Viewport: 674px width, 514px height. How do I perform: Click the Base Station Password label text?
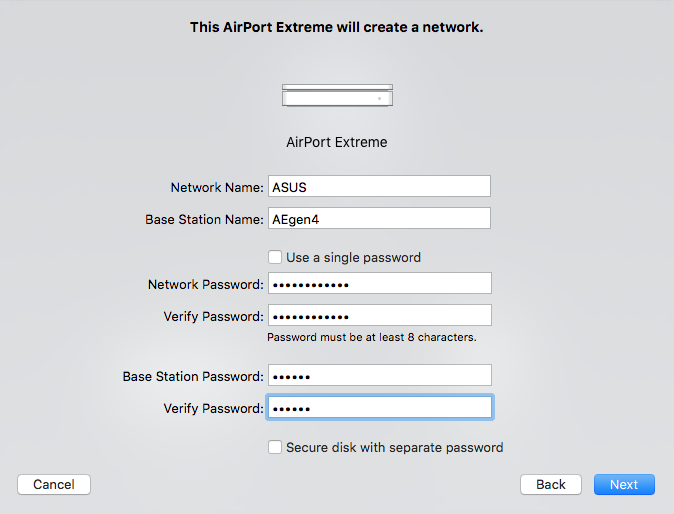[193, 377]
